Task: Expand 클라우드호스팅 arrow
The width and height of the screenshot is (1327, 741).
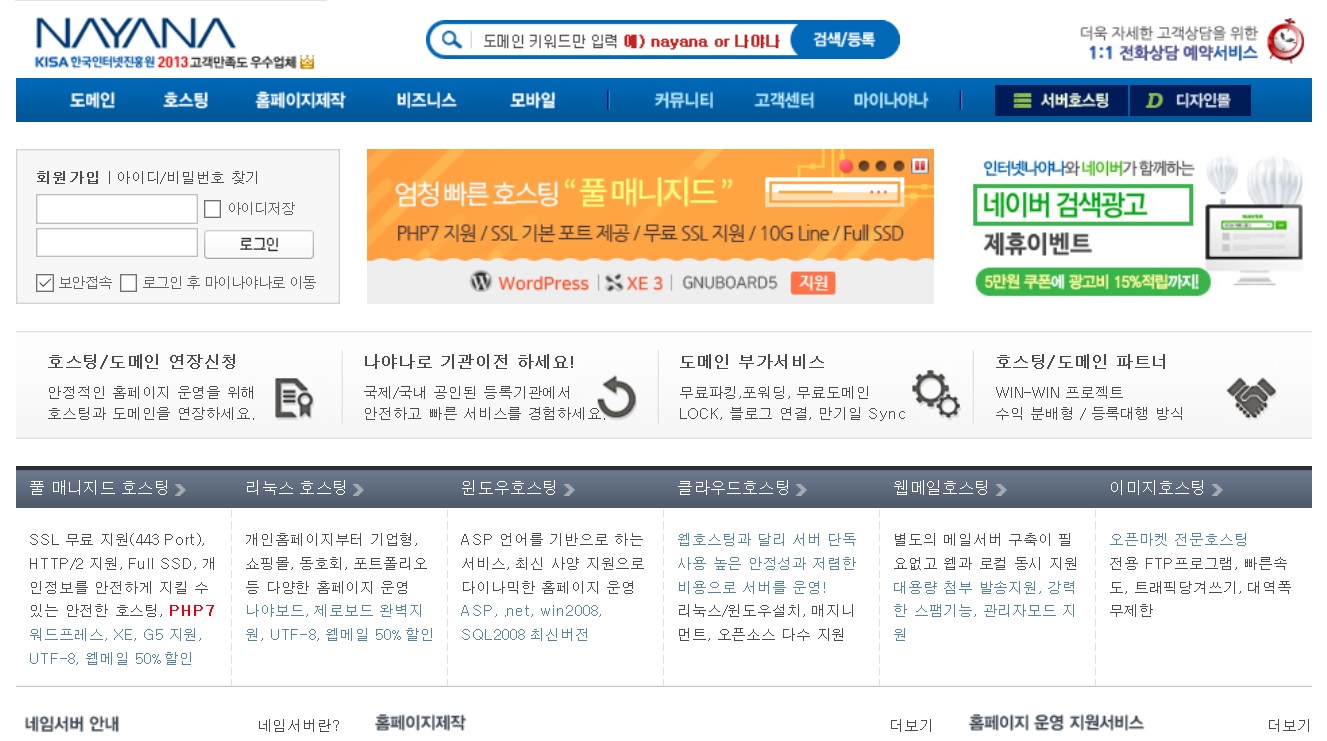Action: click(x=801, y=490)
